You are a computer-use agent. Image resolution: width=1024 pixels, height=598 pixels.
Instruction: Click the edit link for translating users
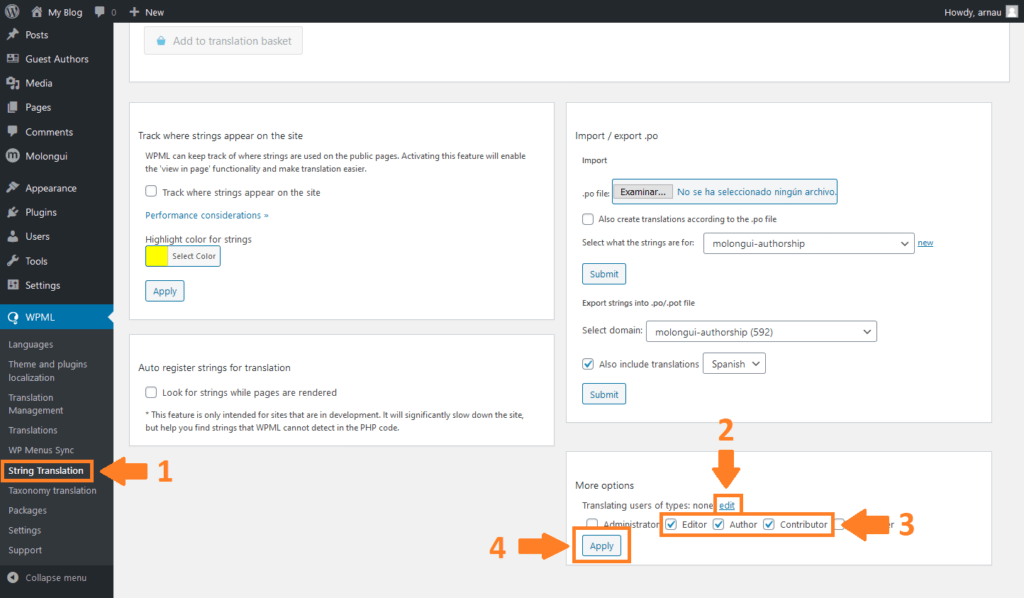tap(727, 505)
